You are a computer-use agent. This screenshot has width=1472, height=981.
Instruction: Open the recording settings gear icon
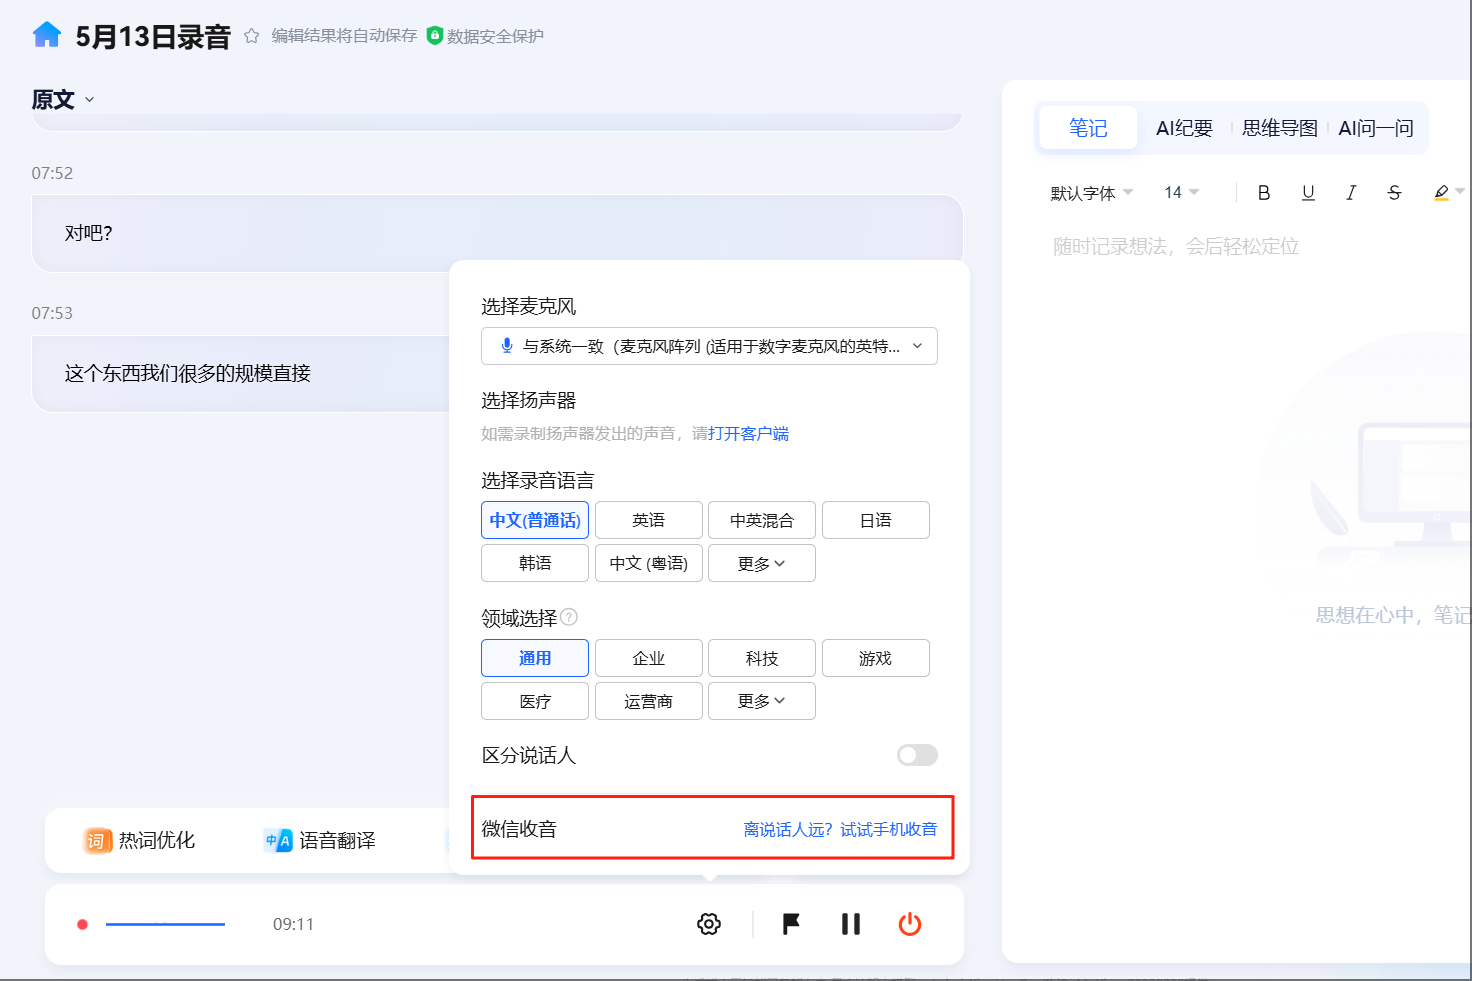tap(709, 924)
